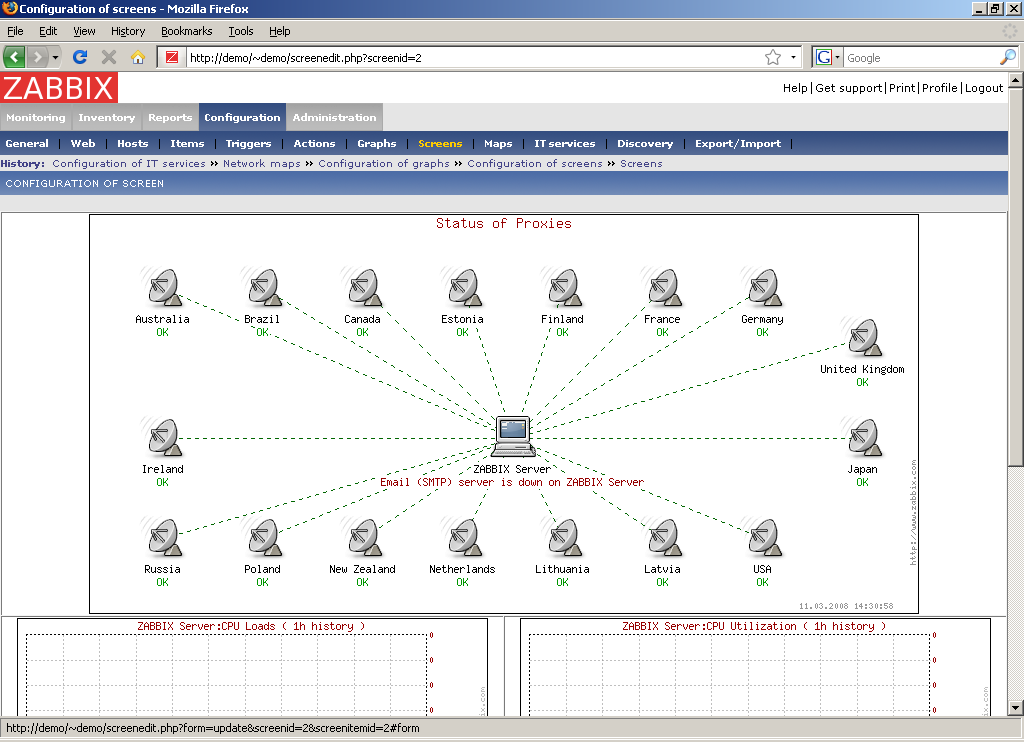This screenshot has height=742, width=1024.
Task: Click the ZABBIX Server computer icon
Action: (x=513, y=437)
